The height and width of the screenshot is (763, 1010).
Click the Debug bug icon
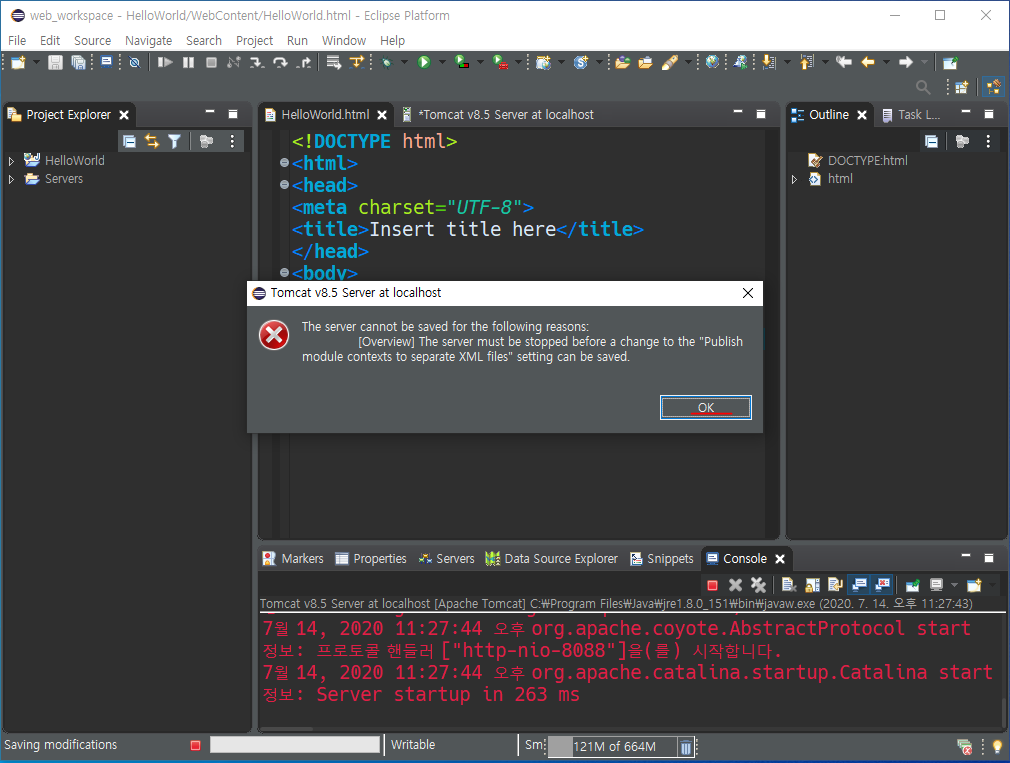click(386, 62)
